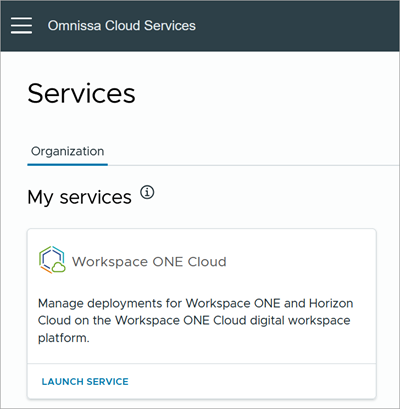Click the My services info icon
400x409 pixels.
coord(147,192)
